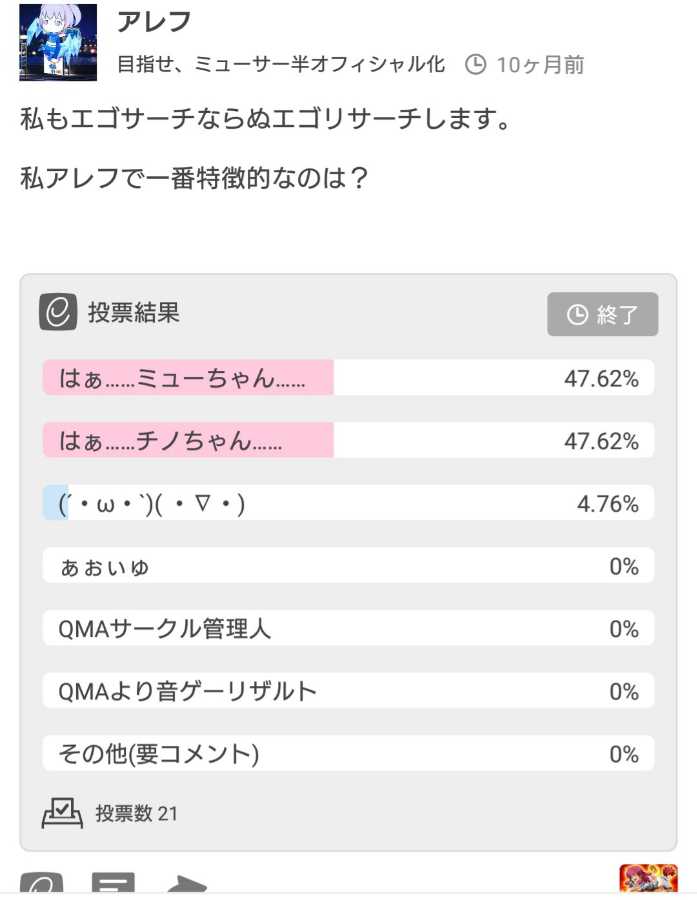Tap the username アレフ

click(x=154, y=22)
